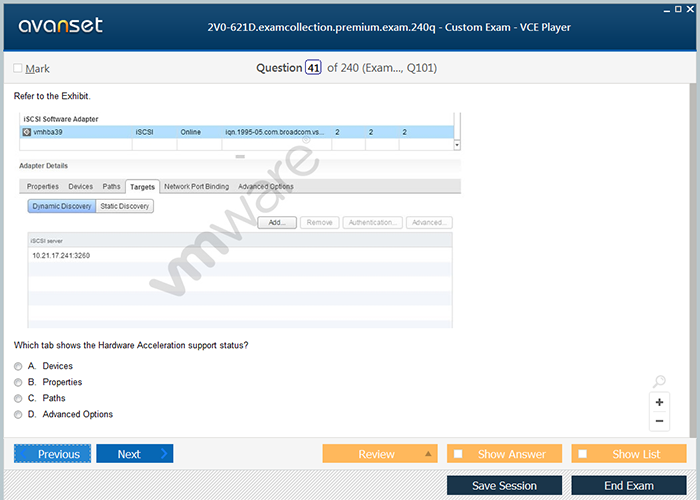The image size is (700, 500).
Task: Select answer A. Devices
Action: point(18,367)
